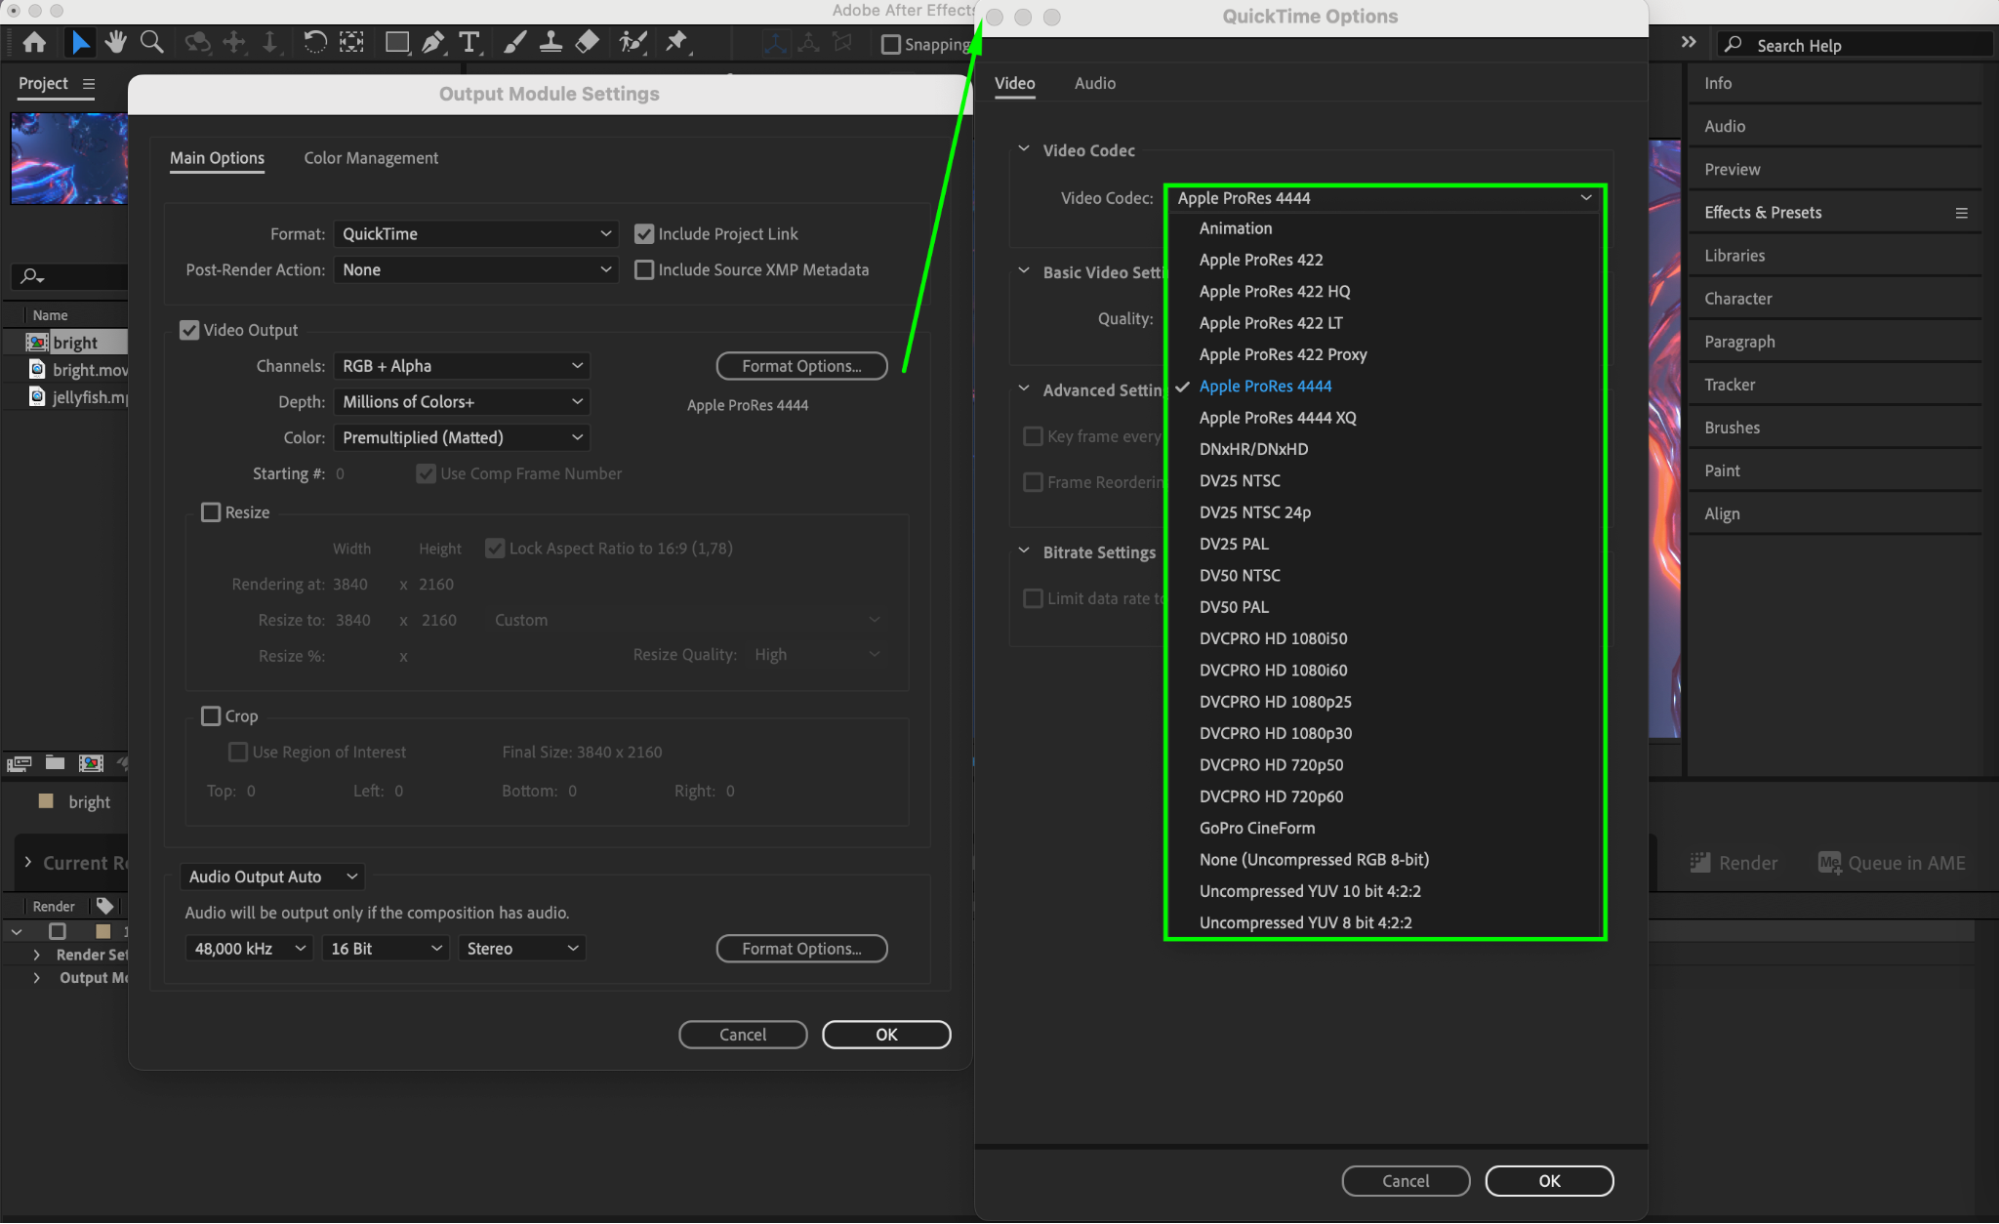Enable Include Source XMP Metadata
This screenshot has width=1999, height=1224.
tap(644, 270)
